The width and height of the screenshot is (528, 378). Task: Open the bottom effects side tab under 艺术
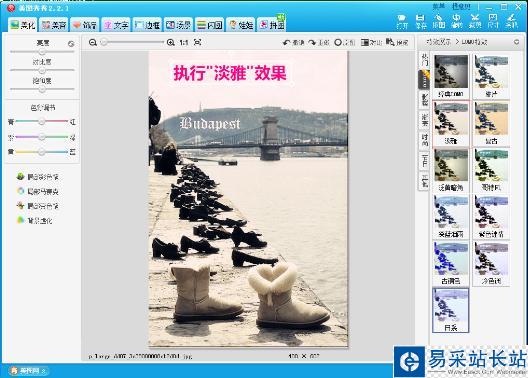coord(425,181)
